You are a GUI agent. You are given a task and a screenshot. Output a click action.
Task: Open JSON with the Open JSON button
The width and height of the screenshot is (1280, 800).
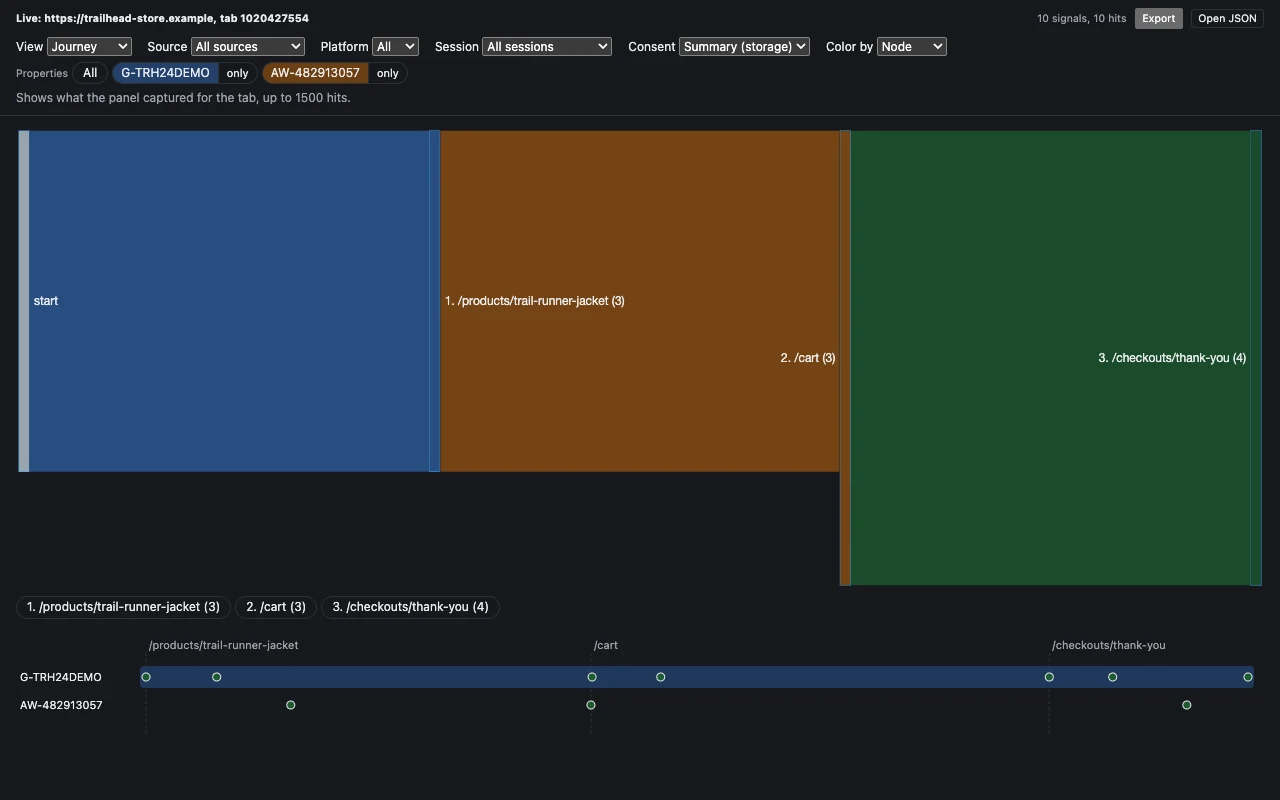1227,18
